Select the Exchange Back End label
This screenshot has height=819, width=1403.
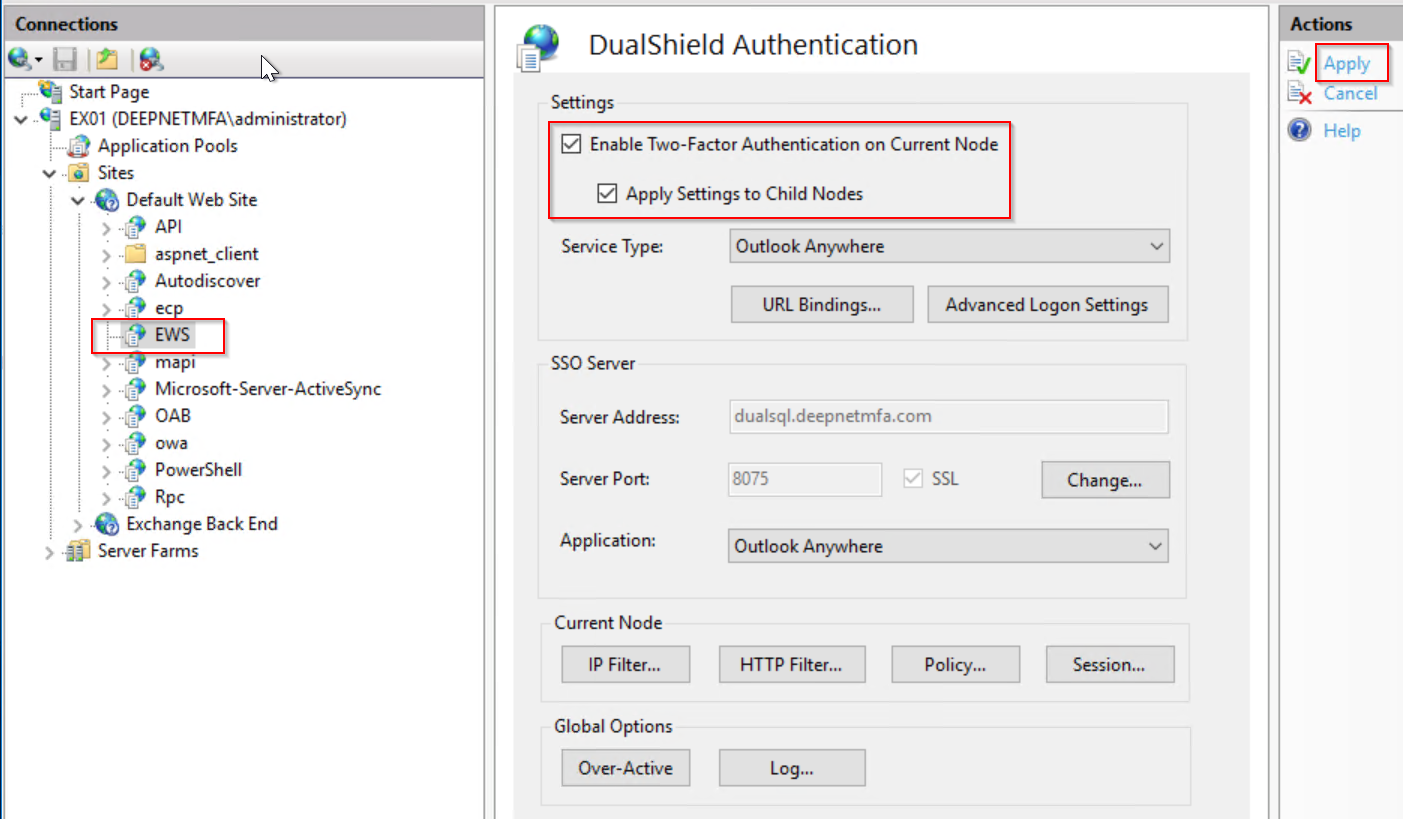(x=202, y=524)
